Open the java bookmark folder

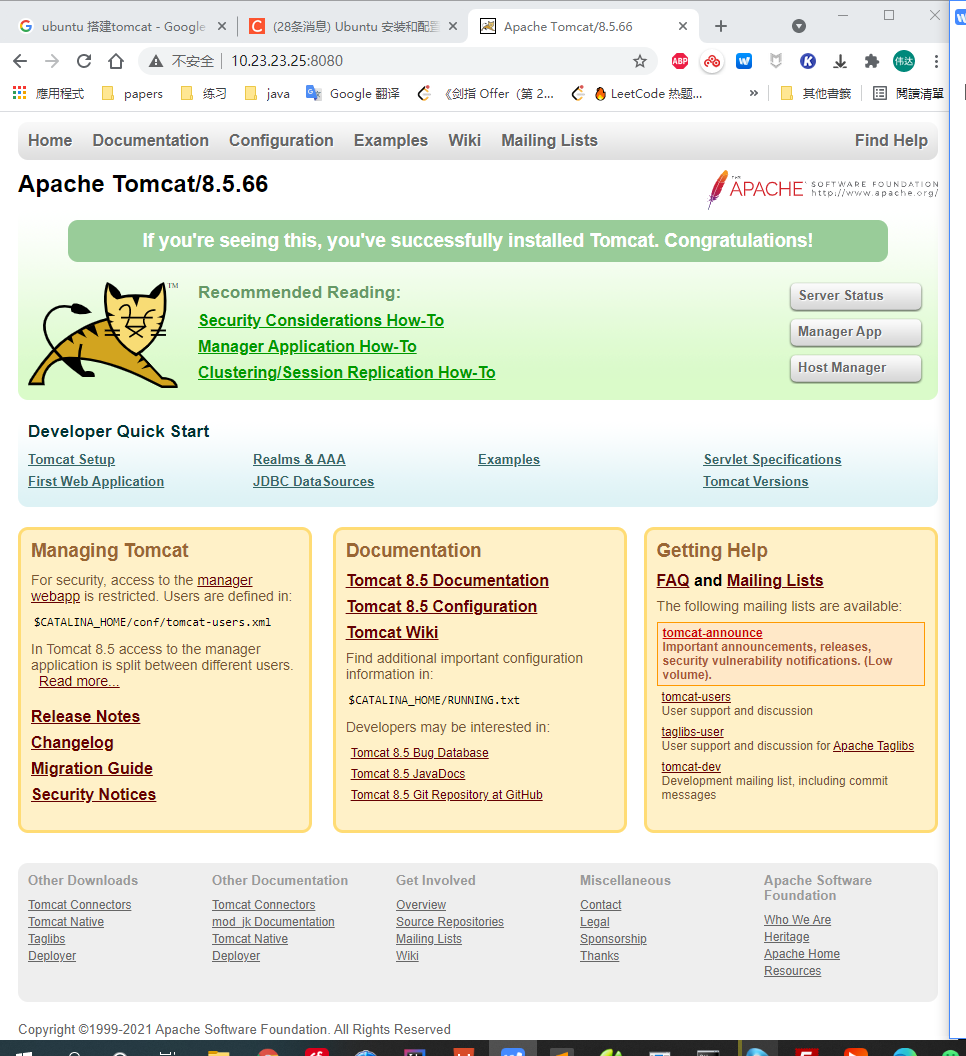click(x=267, y=94)
